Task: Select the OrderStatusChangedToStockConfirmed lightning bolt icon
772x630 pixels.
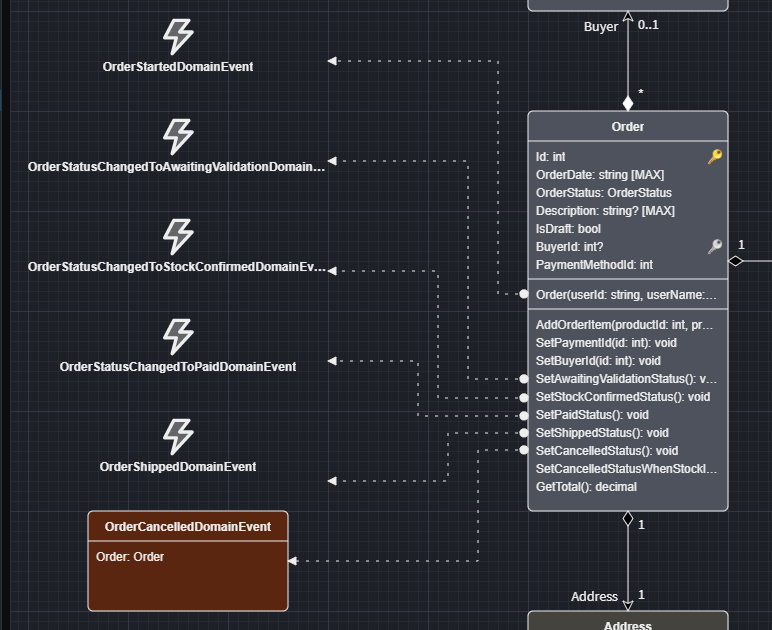Action: click(178, 237)
